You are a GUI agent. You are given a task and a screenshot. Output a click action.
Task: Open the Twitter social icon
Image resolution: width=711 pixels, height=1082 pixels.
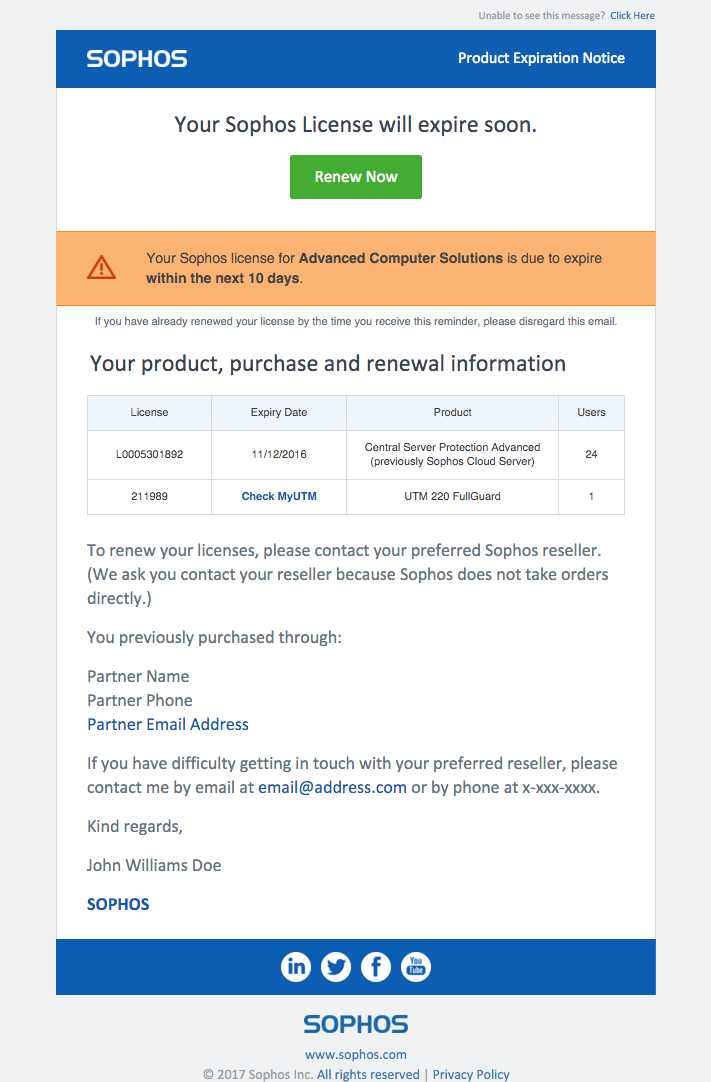[x=336, y=967]
